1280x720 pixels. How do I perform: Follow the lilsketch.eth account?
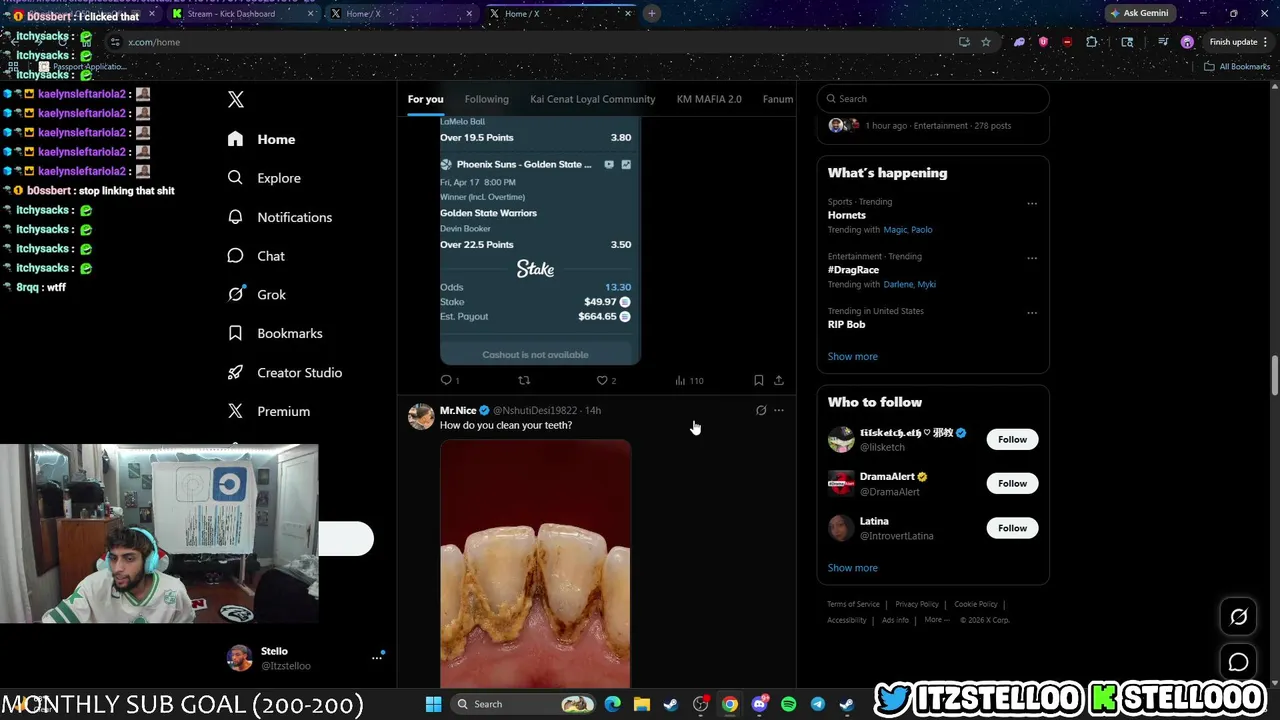click(x=1012, y=439)
